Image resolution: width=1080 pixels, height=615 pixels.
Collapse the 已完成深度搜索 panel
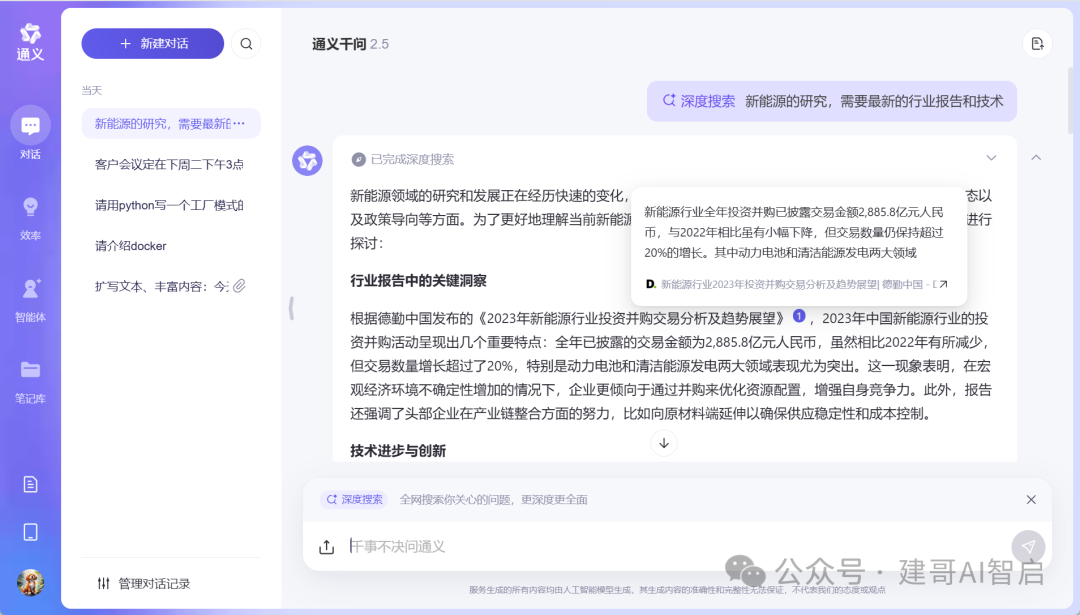[991, 158]
